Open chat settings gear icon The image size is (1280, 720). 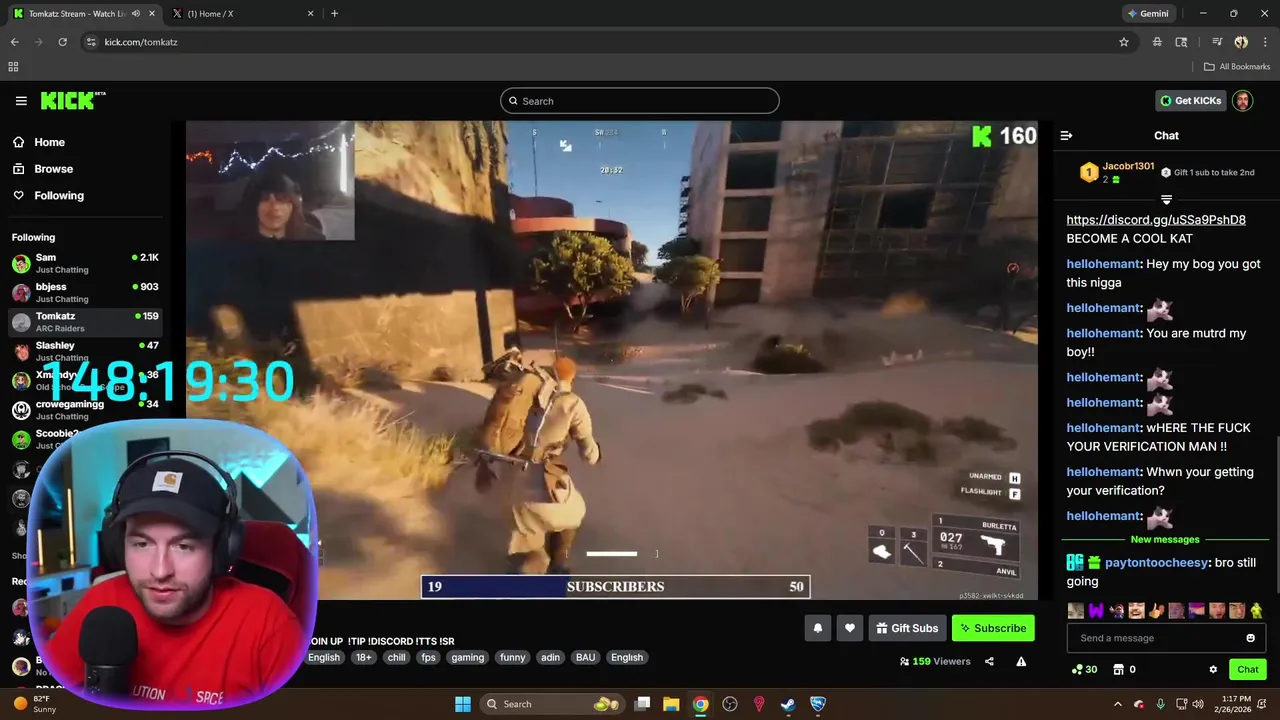click(1213, 670)
